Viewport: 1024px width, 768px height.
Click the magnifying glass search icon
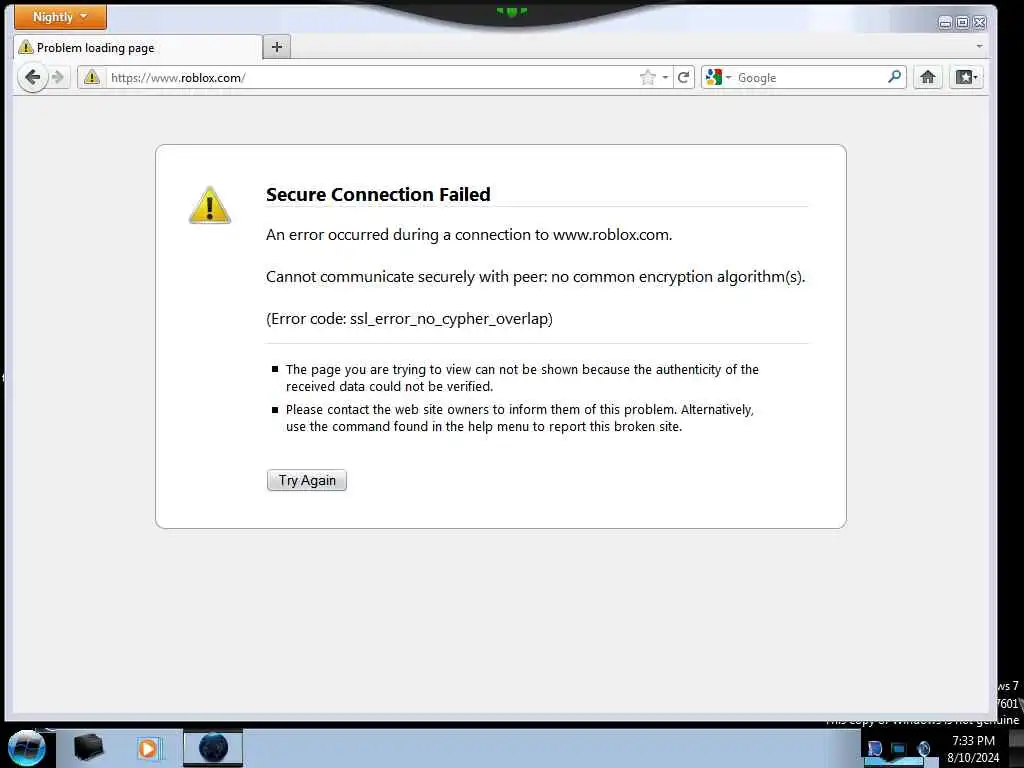pyautogui.click(x=895, y=77)
